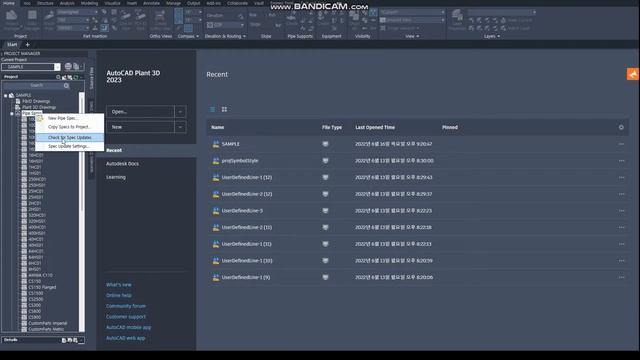Open the AutoCAD mobile app link
Viewport: 640px width, 360px height.
[x=129, y=327]
